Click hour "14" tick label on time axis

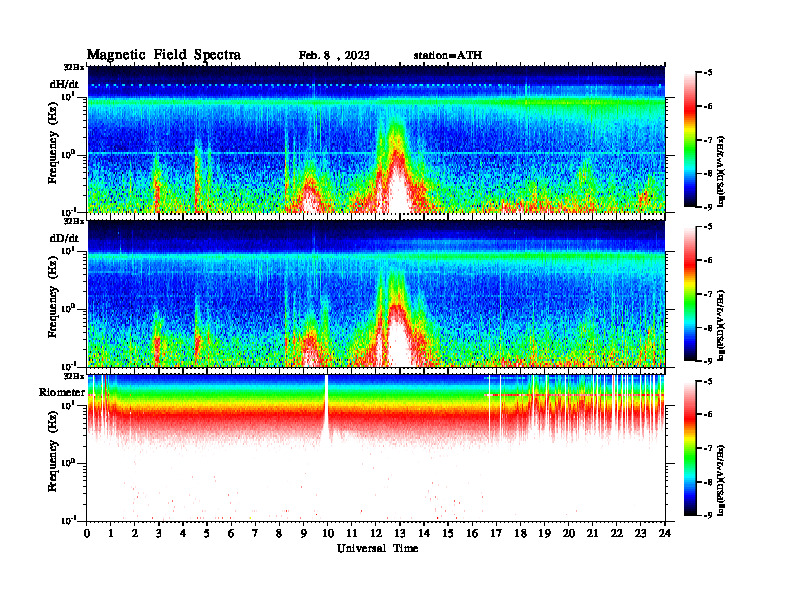point(424,533)
